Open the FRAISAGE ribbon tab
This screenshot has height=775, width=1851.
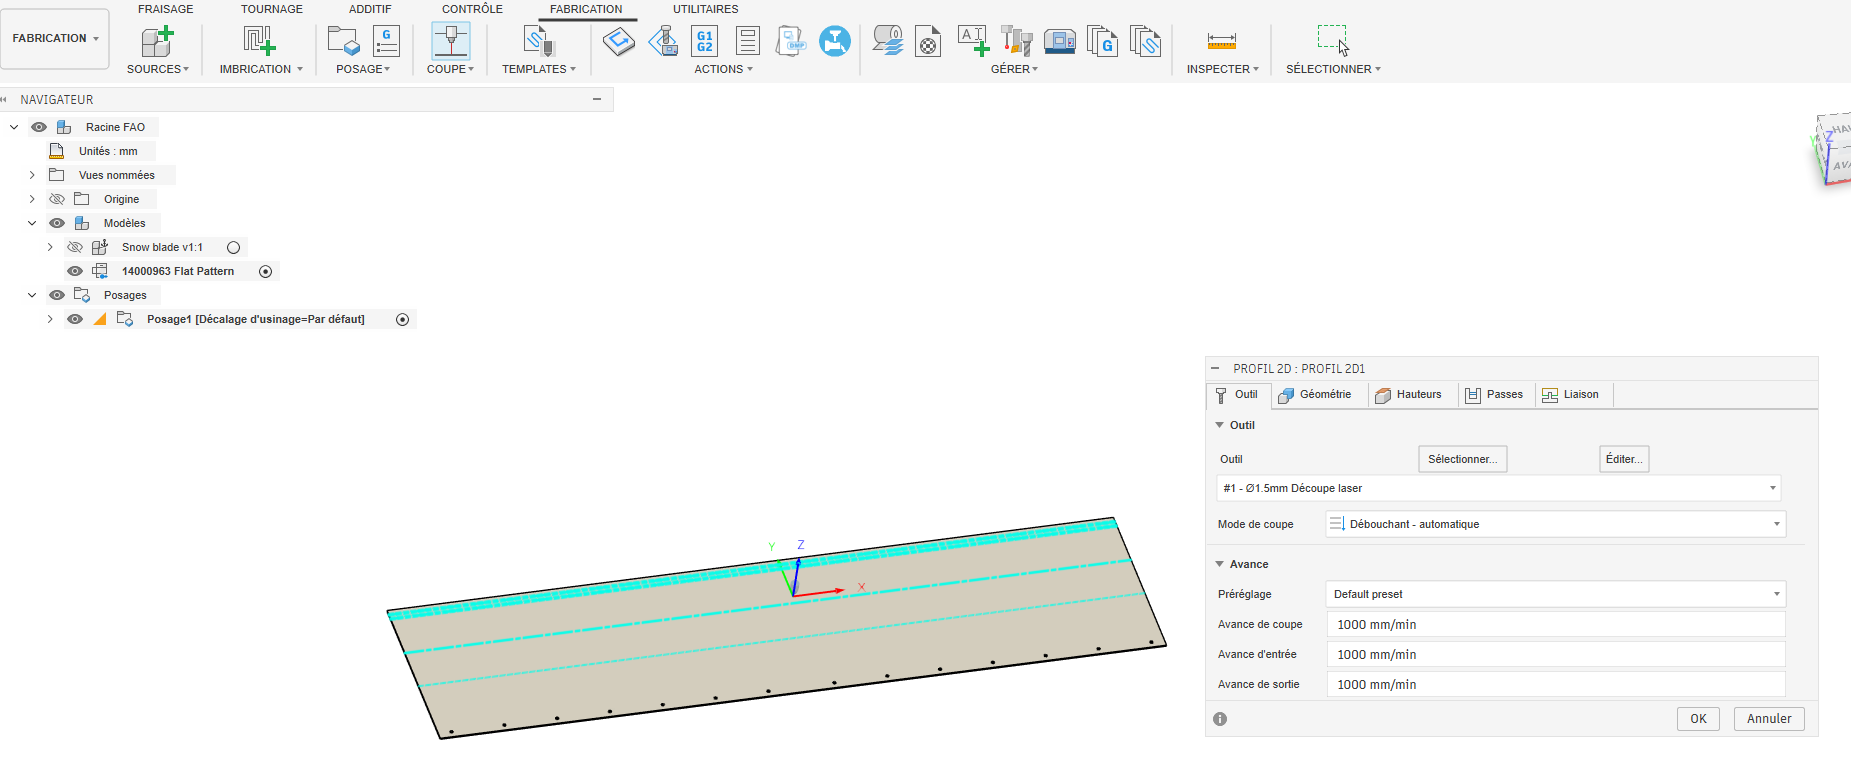(166, 9)
